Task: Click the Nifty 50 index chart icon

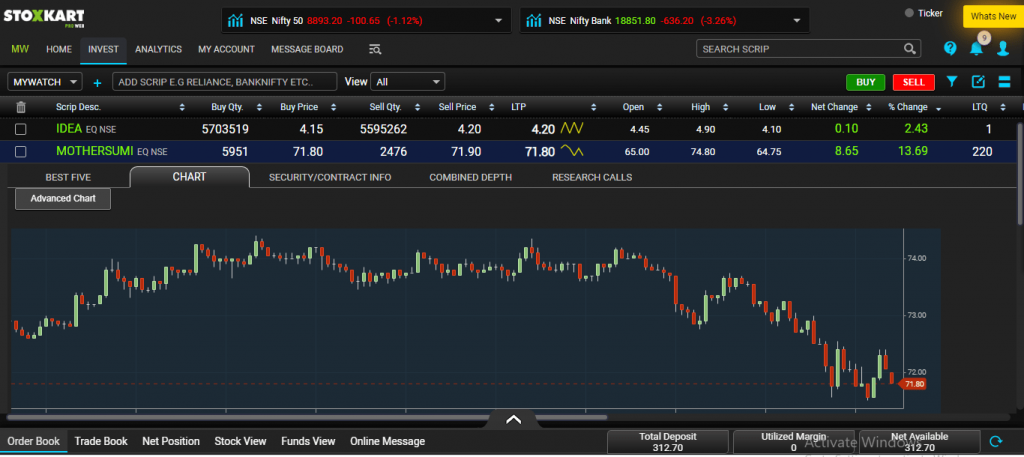Action: coord(236,21)
